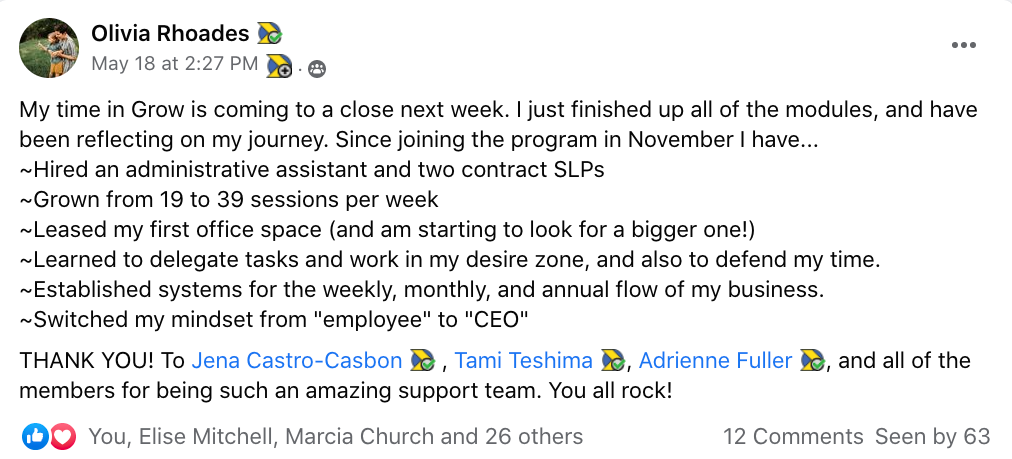Open Olivia Rhoades' profile via her name
Viewport: 1012px width, 459px height.
170,34
